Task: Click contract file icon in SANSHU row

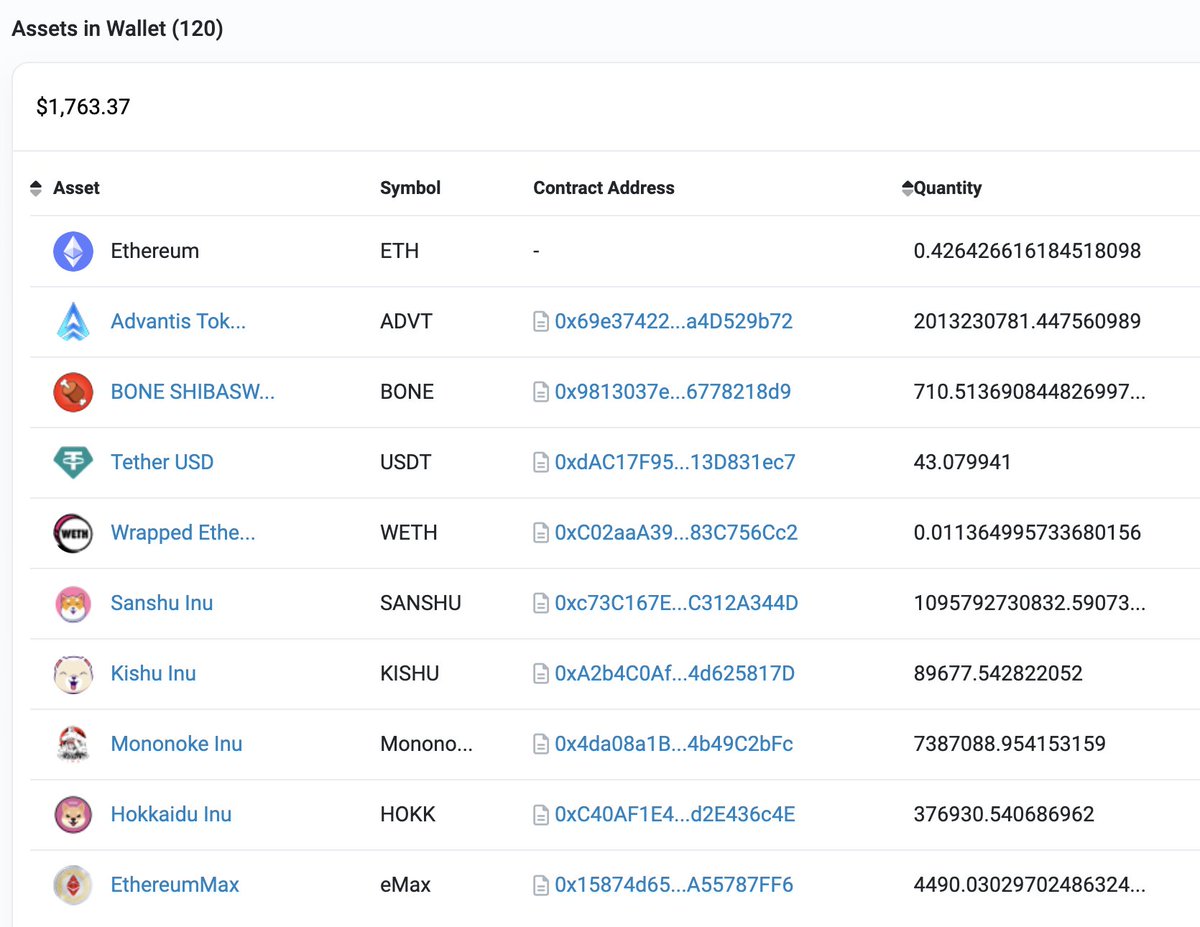Action: [541, 603]
